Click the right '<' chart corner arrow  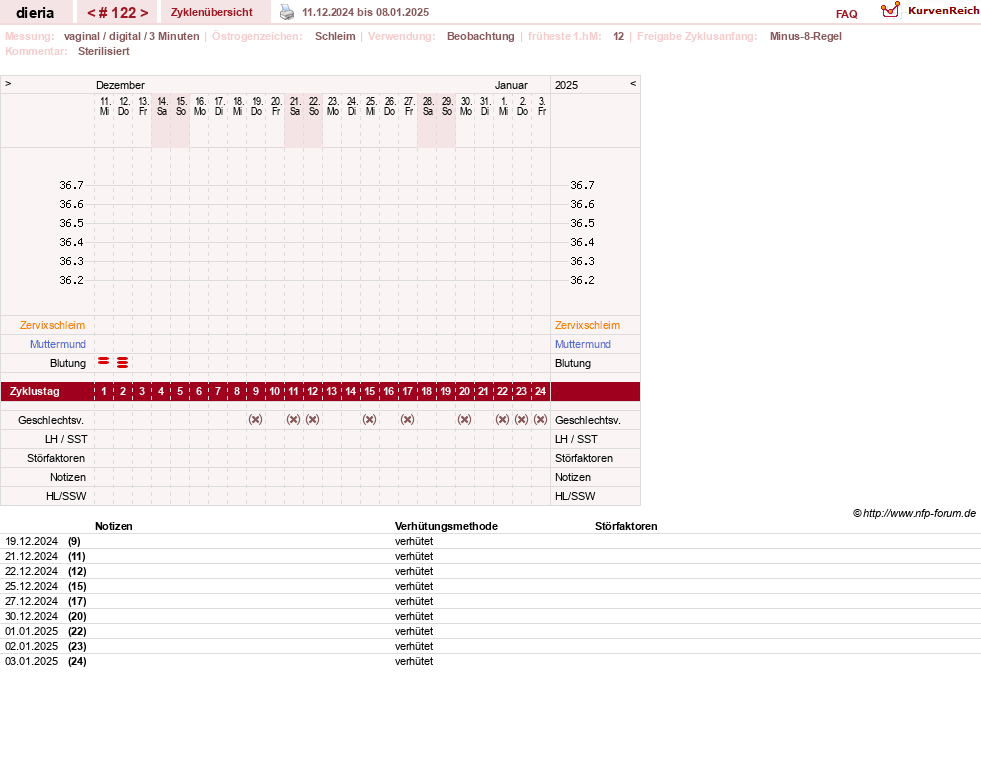(x=633, y=83)
